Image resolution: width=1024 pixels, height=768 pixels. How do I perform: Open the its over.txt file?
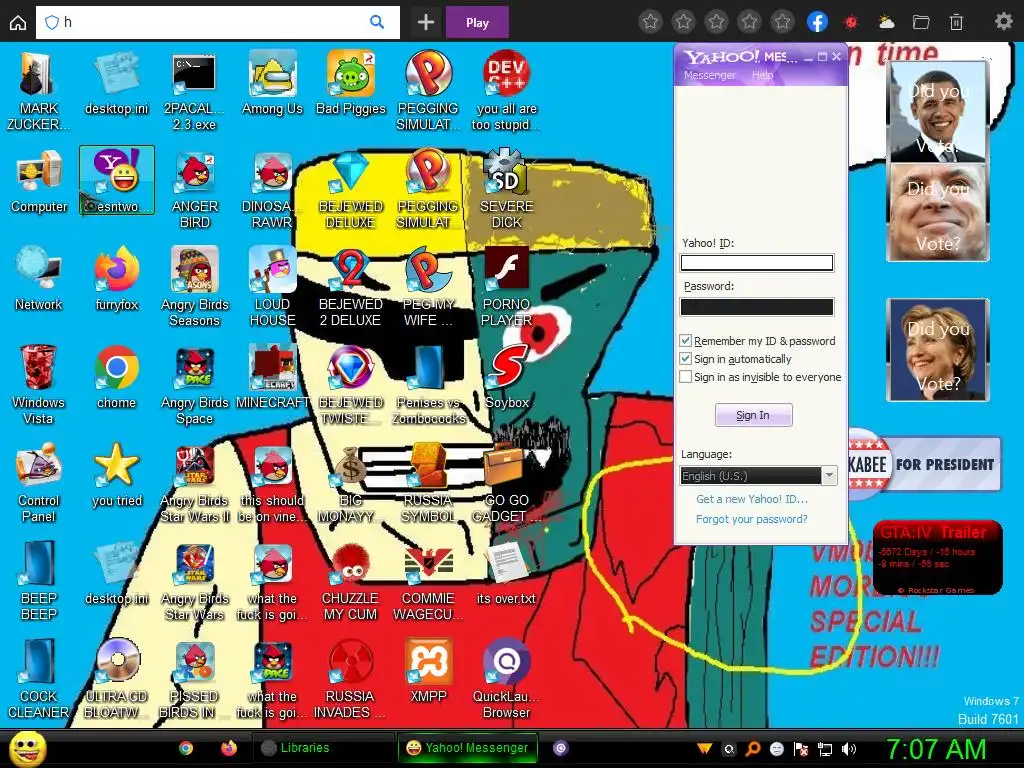coord(507,573)
